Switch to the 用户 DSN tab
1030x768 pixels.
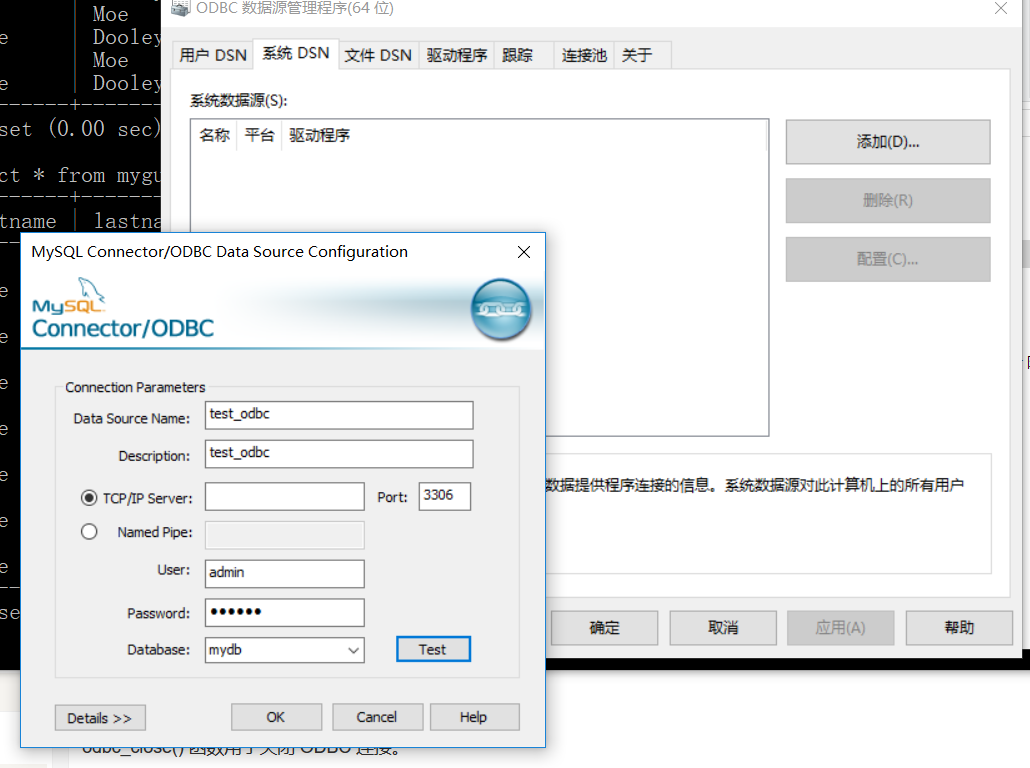[213, 55]
